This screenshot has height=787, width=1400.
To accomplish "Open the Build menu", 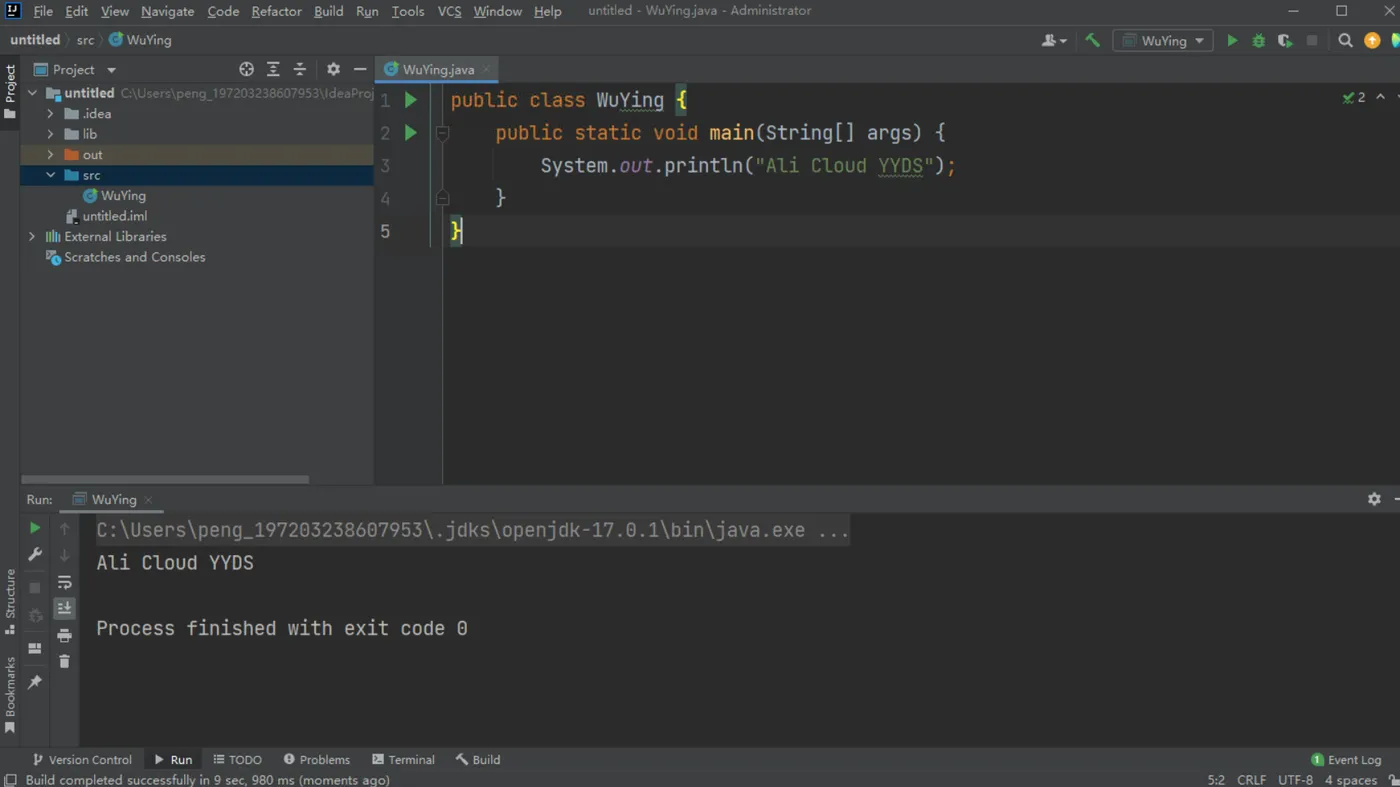I will (328, 11).
